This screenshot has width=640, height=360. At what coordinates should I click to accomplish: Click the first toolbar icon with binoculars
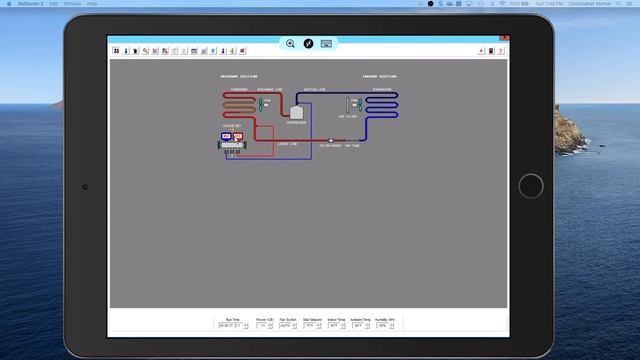pyautogui.click(x=116, y=51)
